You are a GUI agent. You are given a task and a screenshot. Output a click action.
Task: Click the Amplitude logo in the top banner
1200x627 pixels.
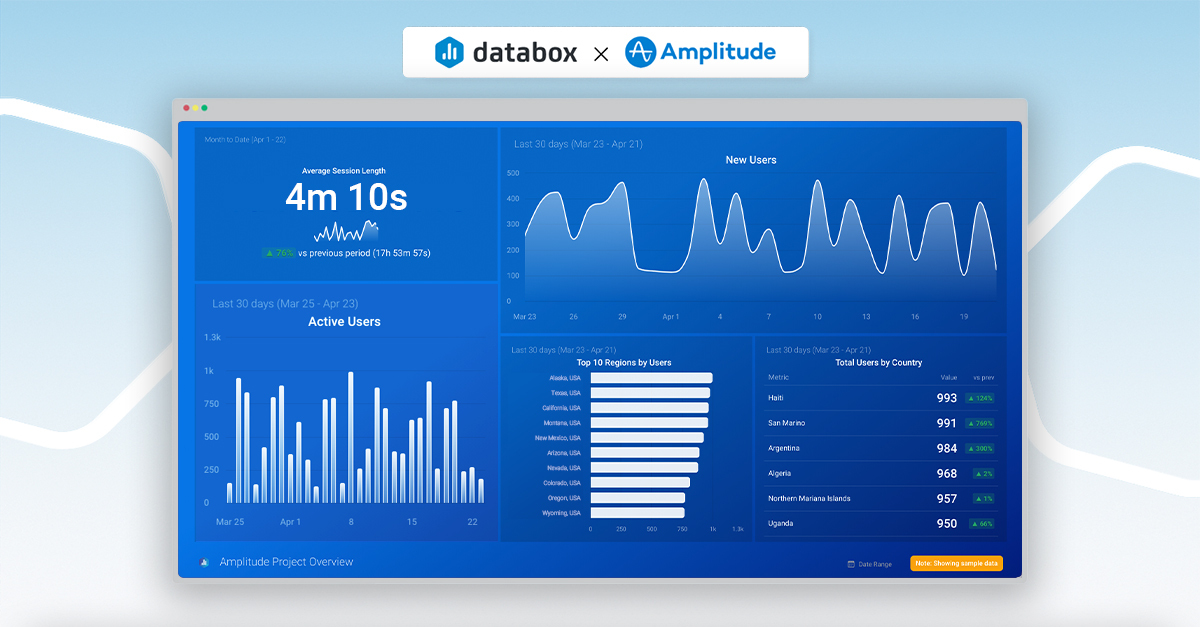[703, 52]
